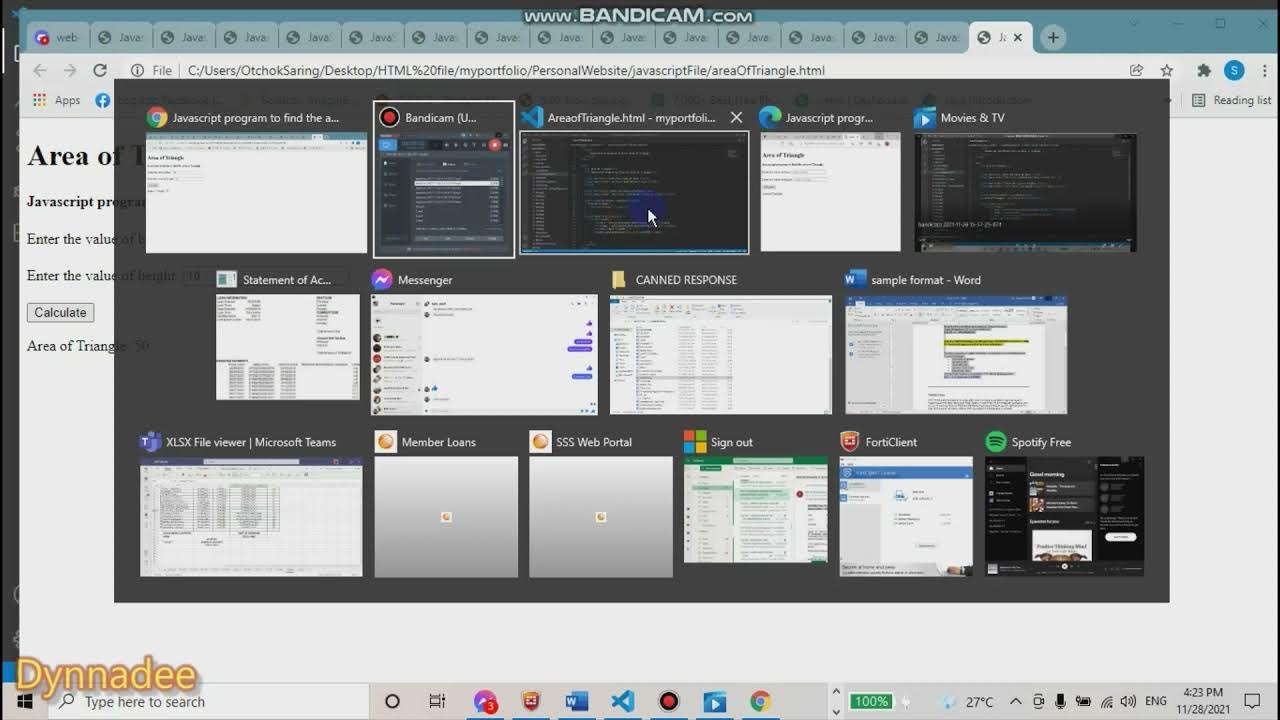Close the AreaofTriangle.html window from the switcher
This screenshot has width=1280, height=720.
pos(736,117)
